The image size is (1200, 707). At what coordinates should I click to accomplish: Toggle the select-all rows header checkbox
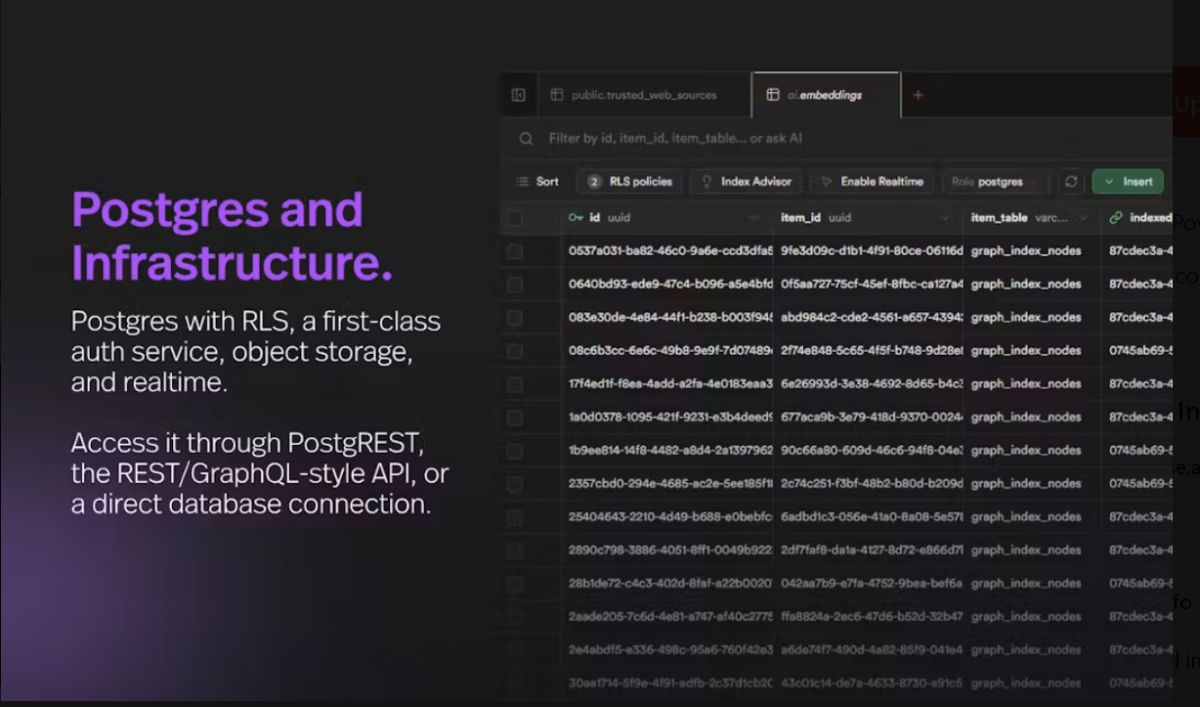[x=515, y=218]
